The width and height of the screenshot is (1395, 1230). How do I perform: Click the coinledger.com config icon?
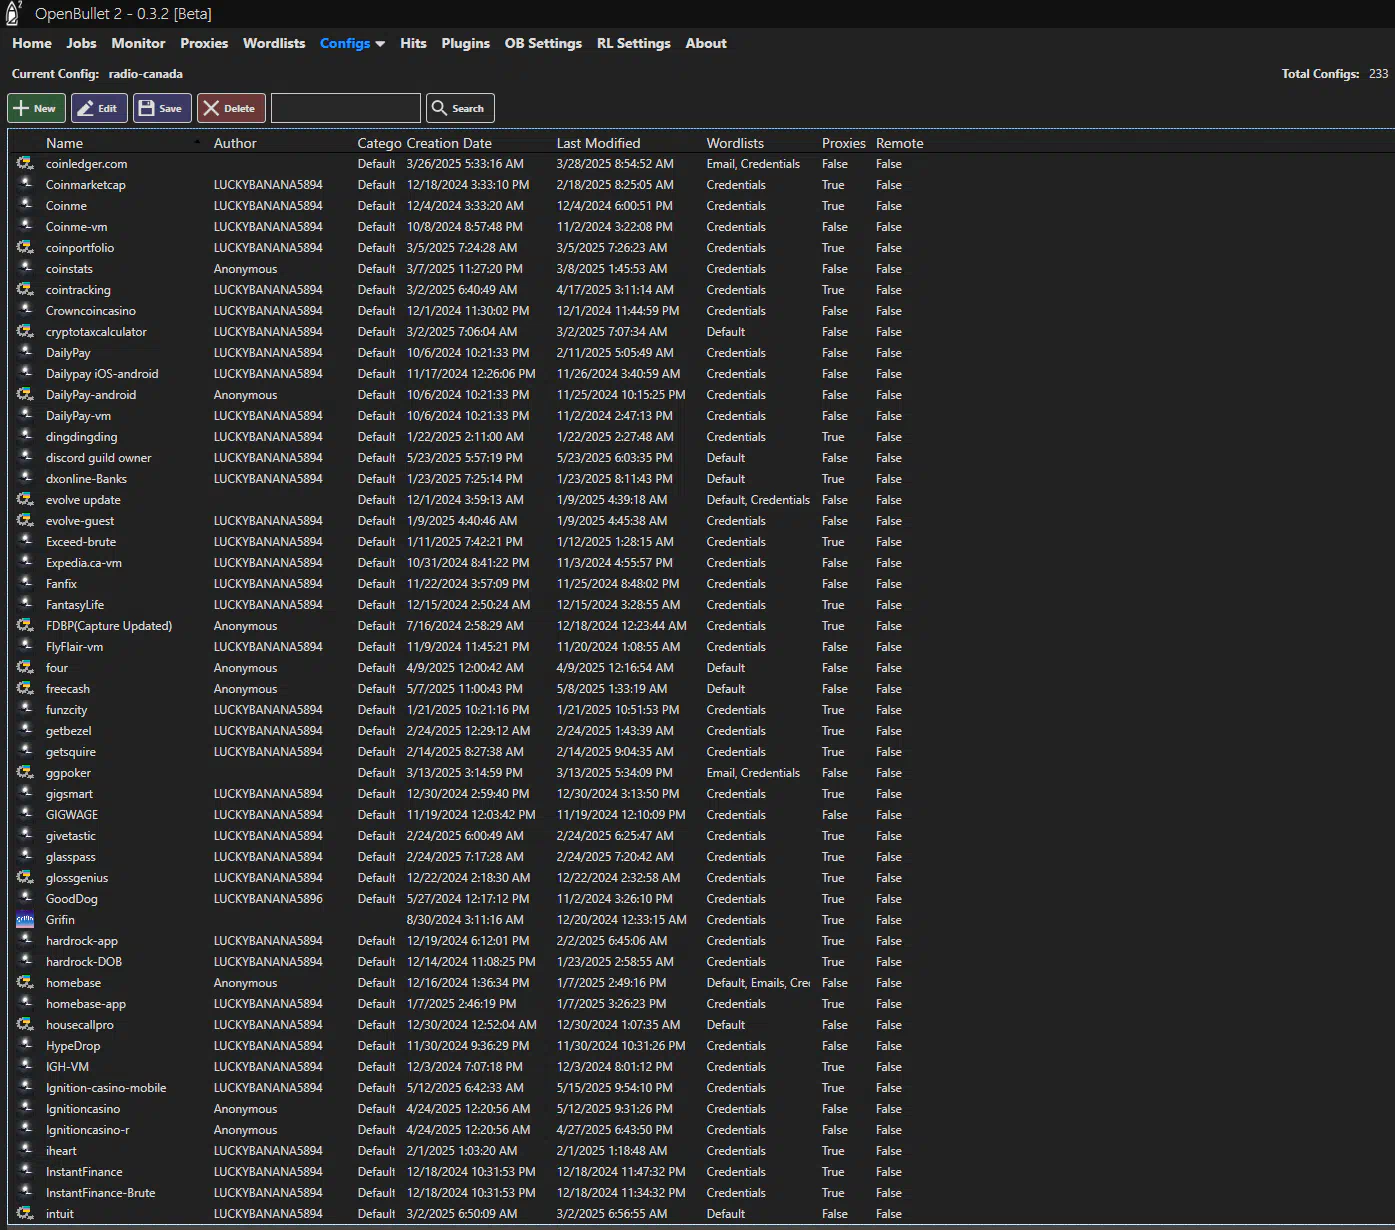pos(25,163)
